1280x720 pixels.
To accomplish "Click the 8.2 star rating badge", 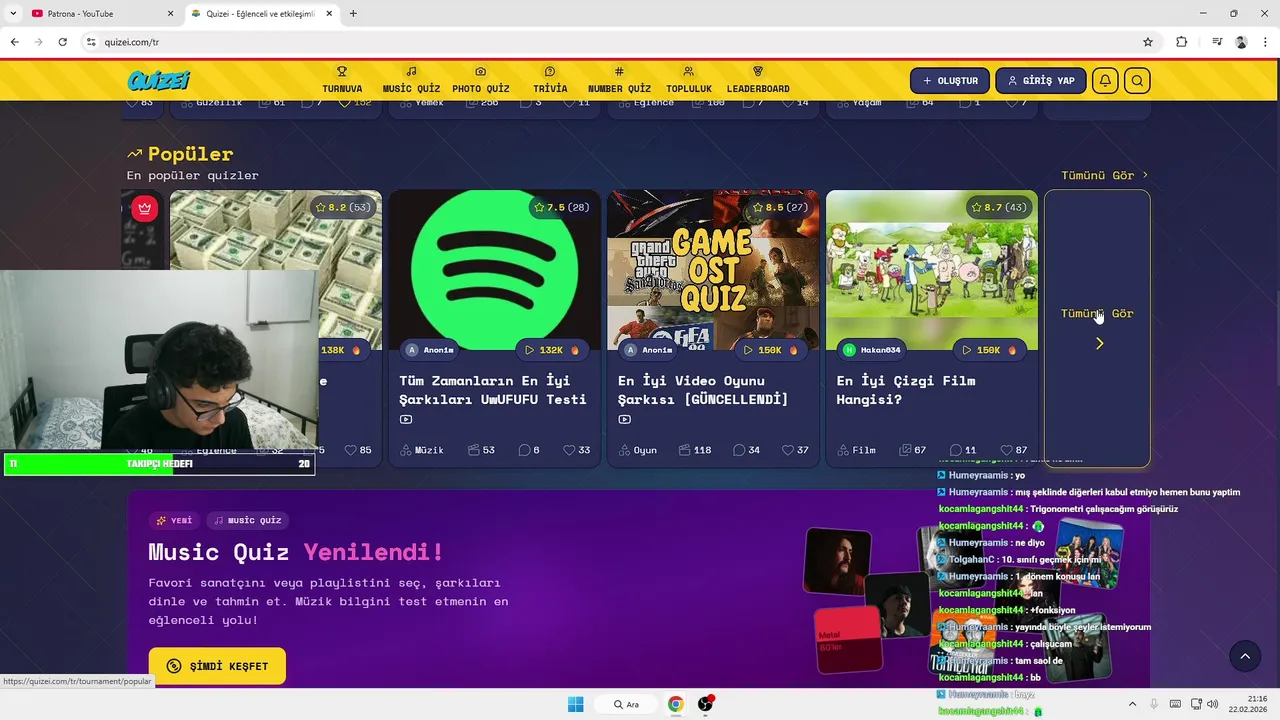I will (343, 207).
